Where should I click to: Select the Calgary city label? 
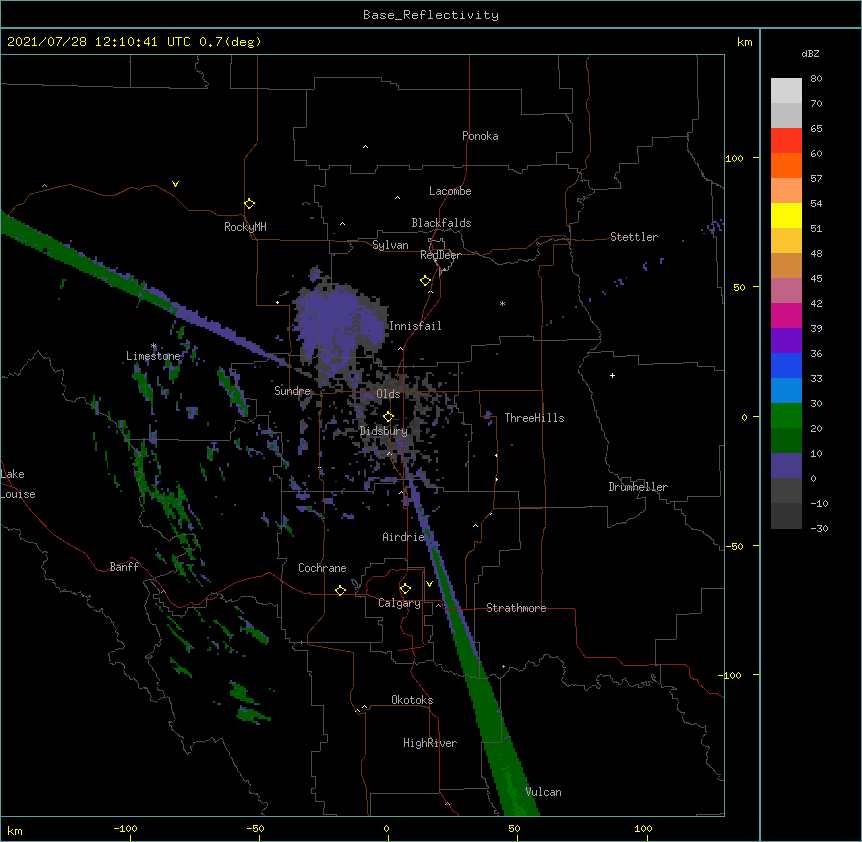coord(399,603)
